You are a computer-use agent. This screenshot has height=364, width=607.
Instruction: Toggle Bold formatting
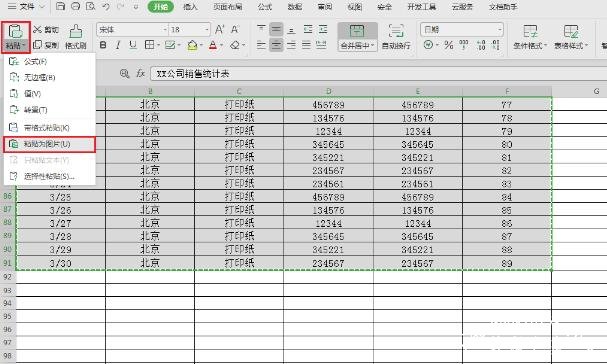pos(103,45)
